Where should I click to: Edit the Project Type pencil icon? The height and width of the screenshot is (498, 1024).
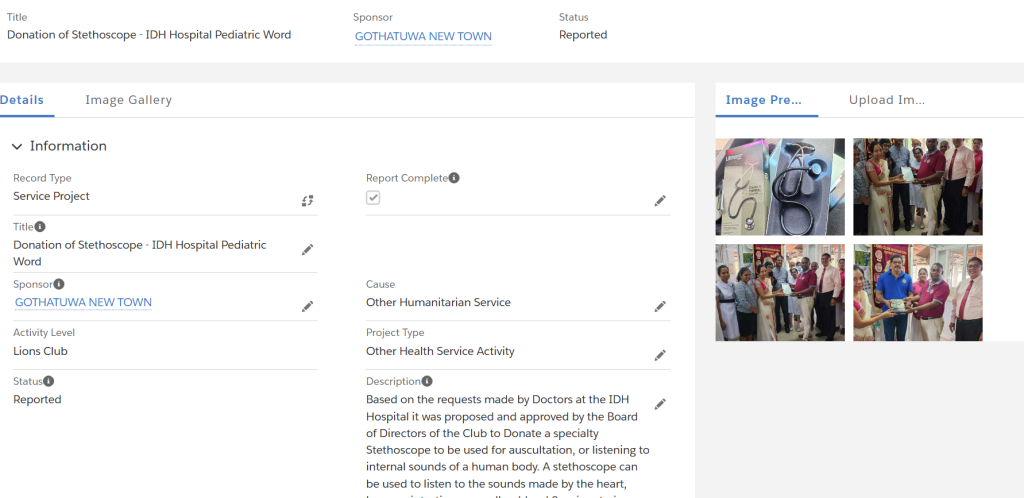point(660,355)
